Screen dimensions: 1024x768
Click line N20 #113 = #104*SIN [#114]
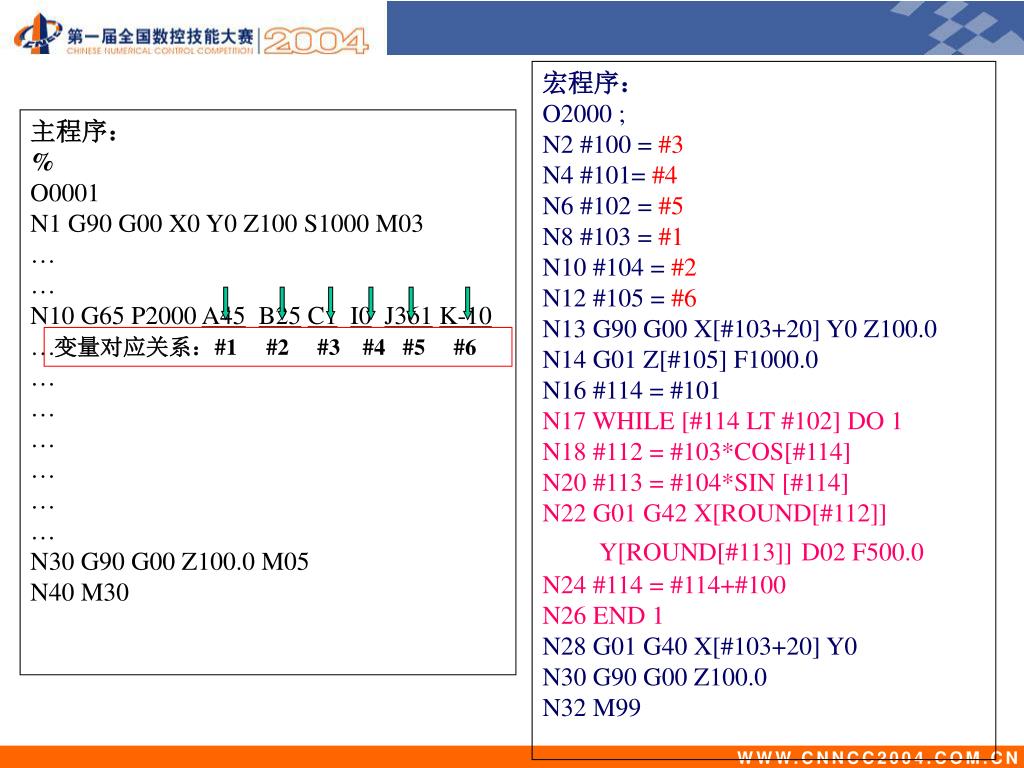pyautogui.click(x=695, y=483)
